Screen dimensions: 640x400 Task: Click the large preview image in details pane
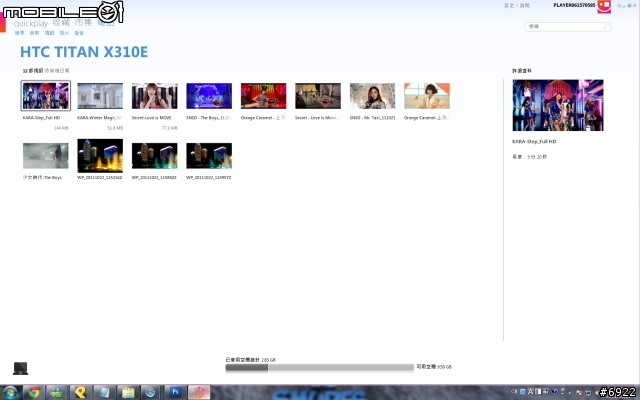tap(558, 105)
